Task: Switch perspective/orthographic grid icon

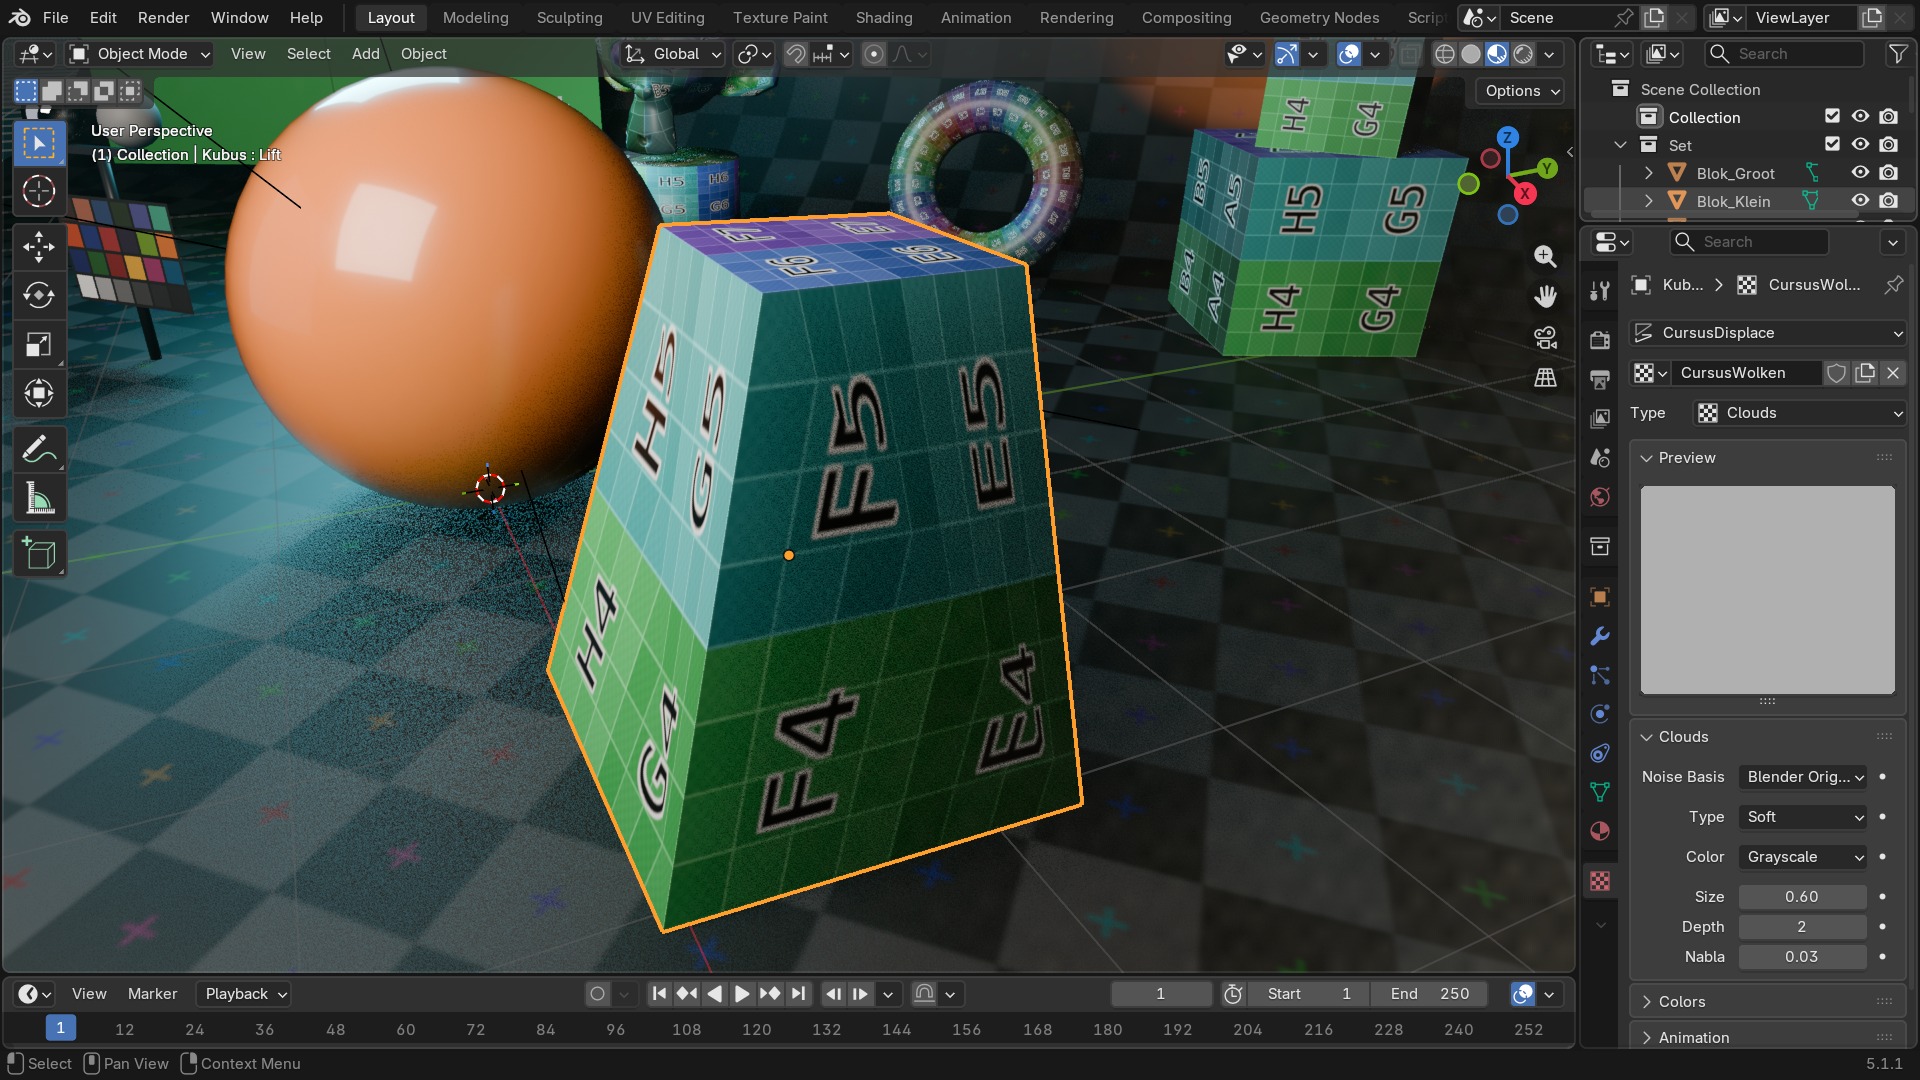Action: (x=1545, y=378)
